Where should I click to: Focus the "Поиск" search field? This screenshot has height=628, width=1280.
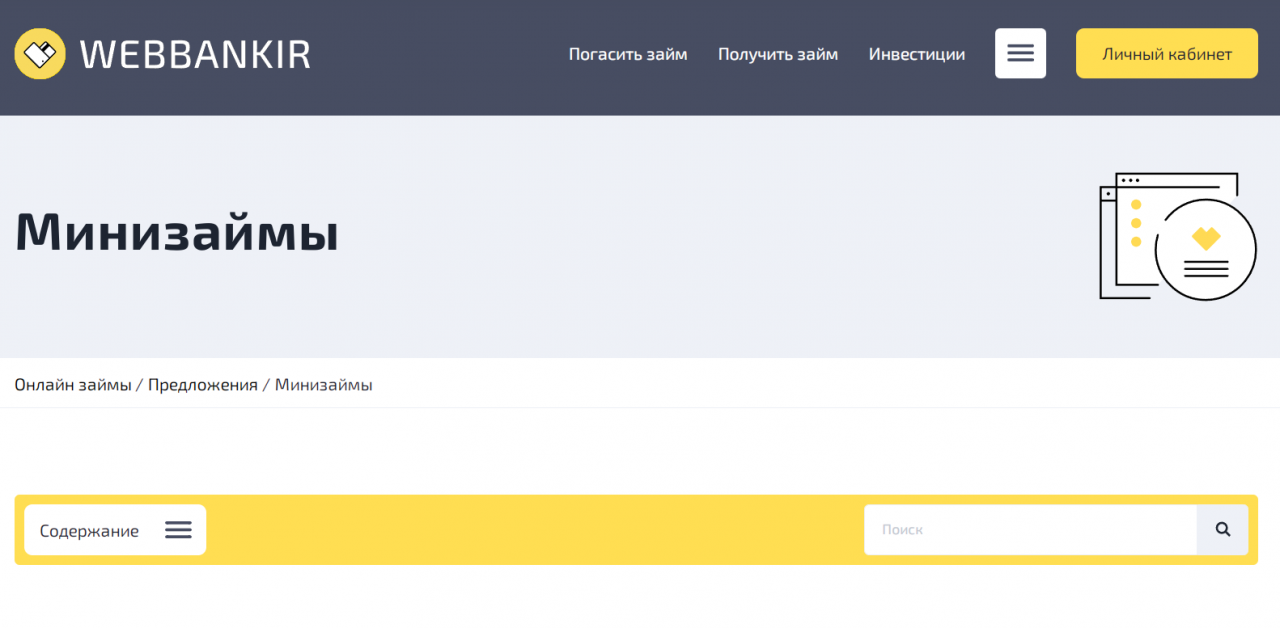tap(1030, 530)
